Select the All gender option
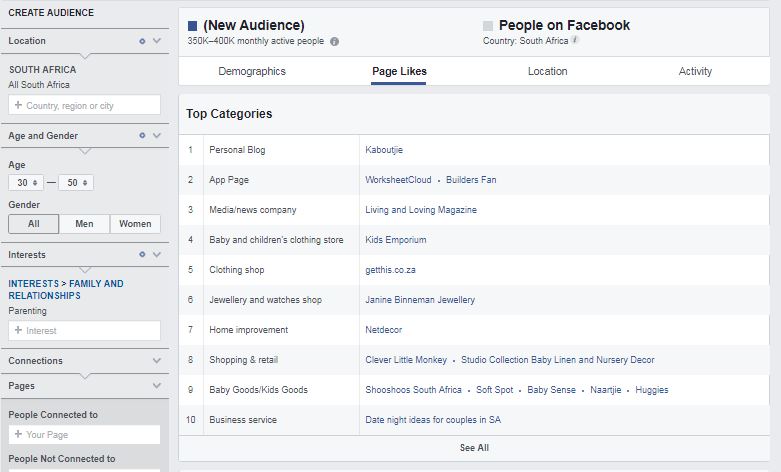Viewport: 781px width, 472px height. coord(33,224)
